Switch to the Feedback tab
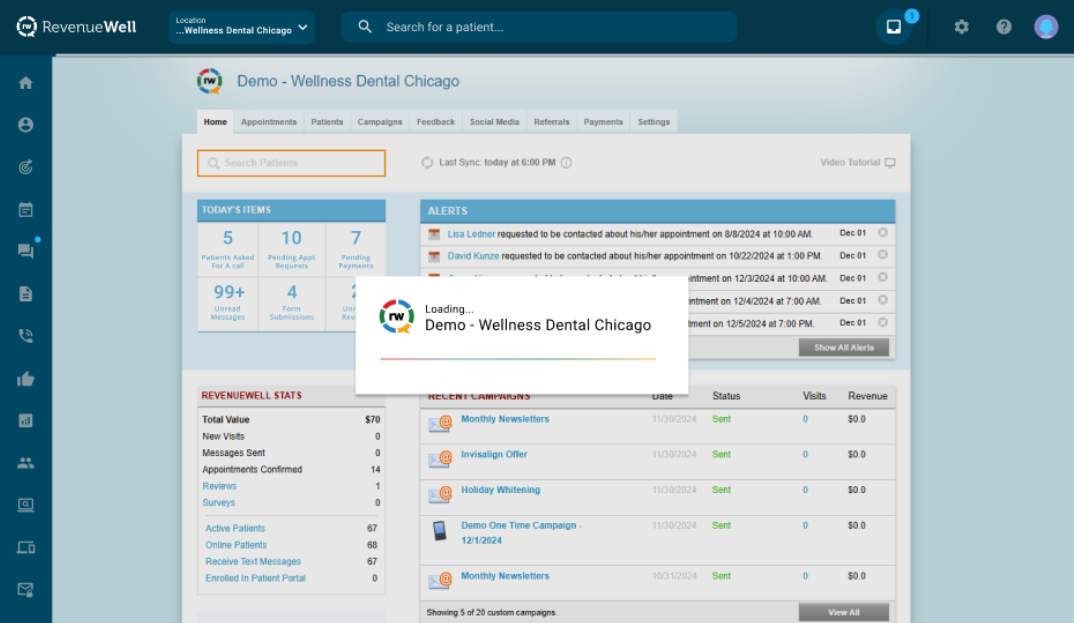 436,122
